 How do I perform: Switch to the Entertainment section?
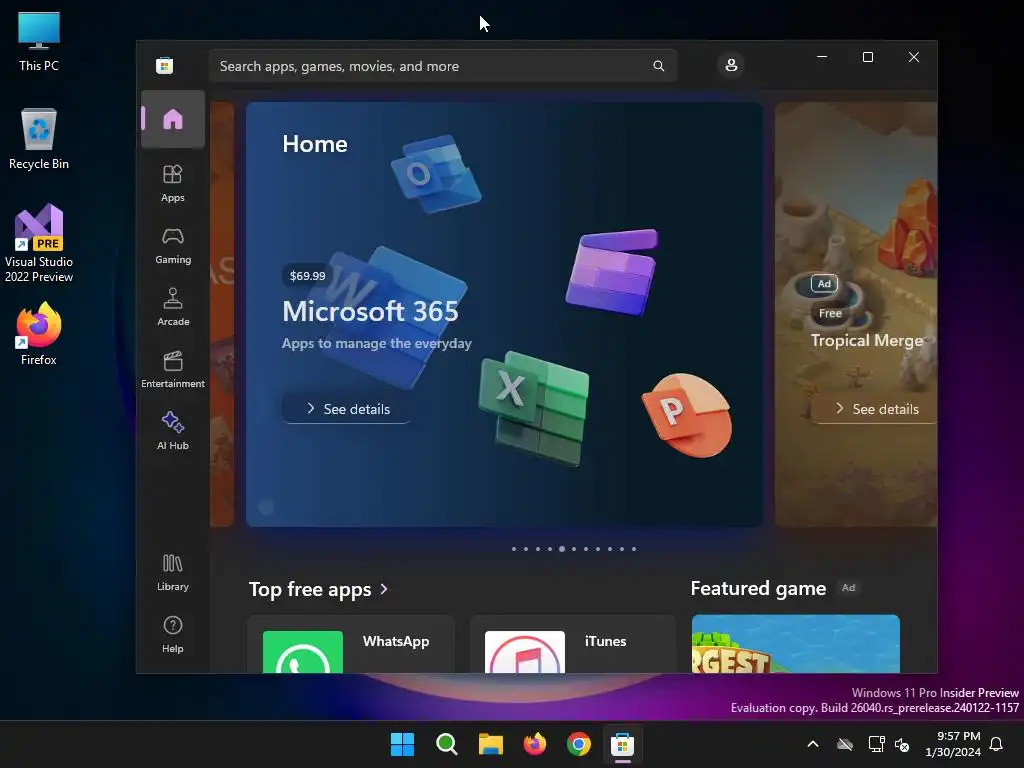coord(172,370)
